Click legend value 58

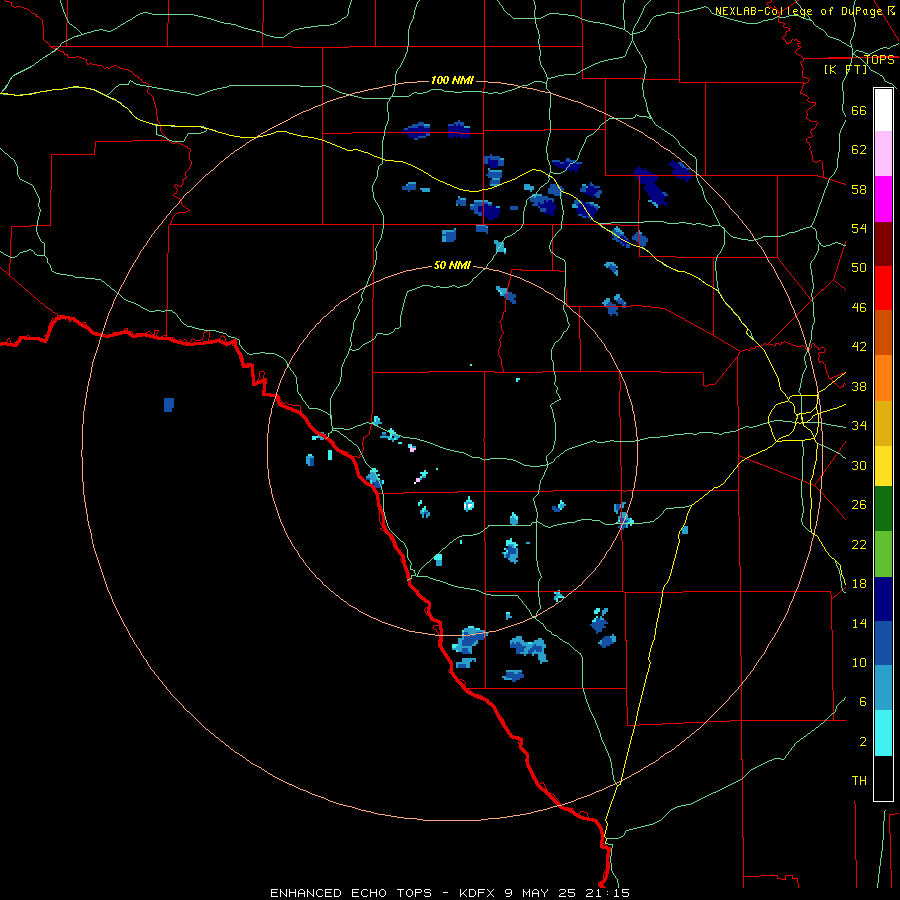[859, 189]
